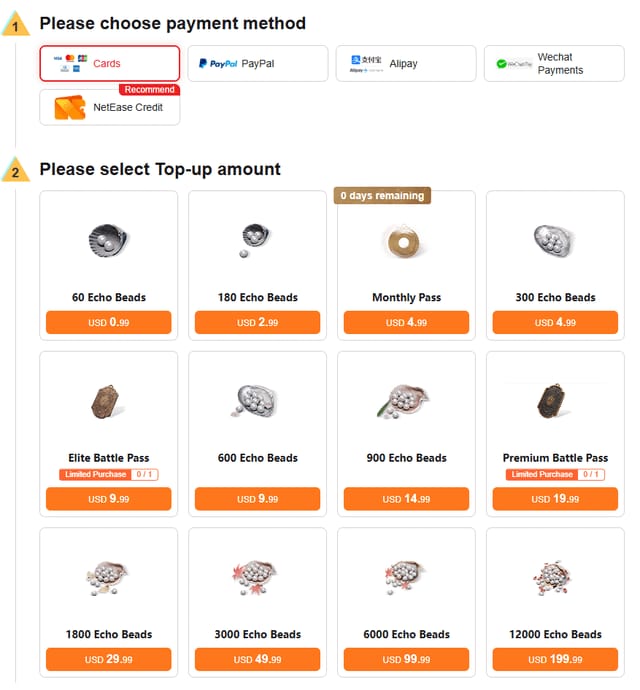The height and width of the screenshot is (690, 640).
Task: Click the 12000 Echo Beads pile icon
Action: [x=555, y=577]
